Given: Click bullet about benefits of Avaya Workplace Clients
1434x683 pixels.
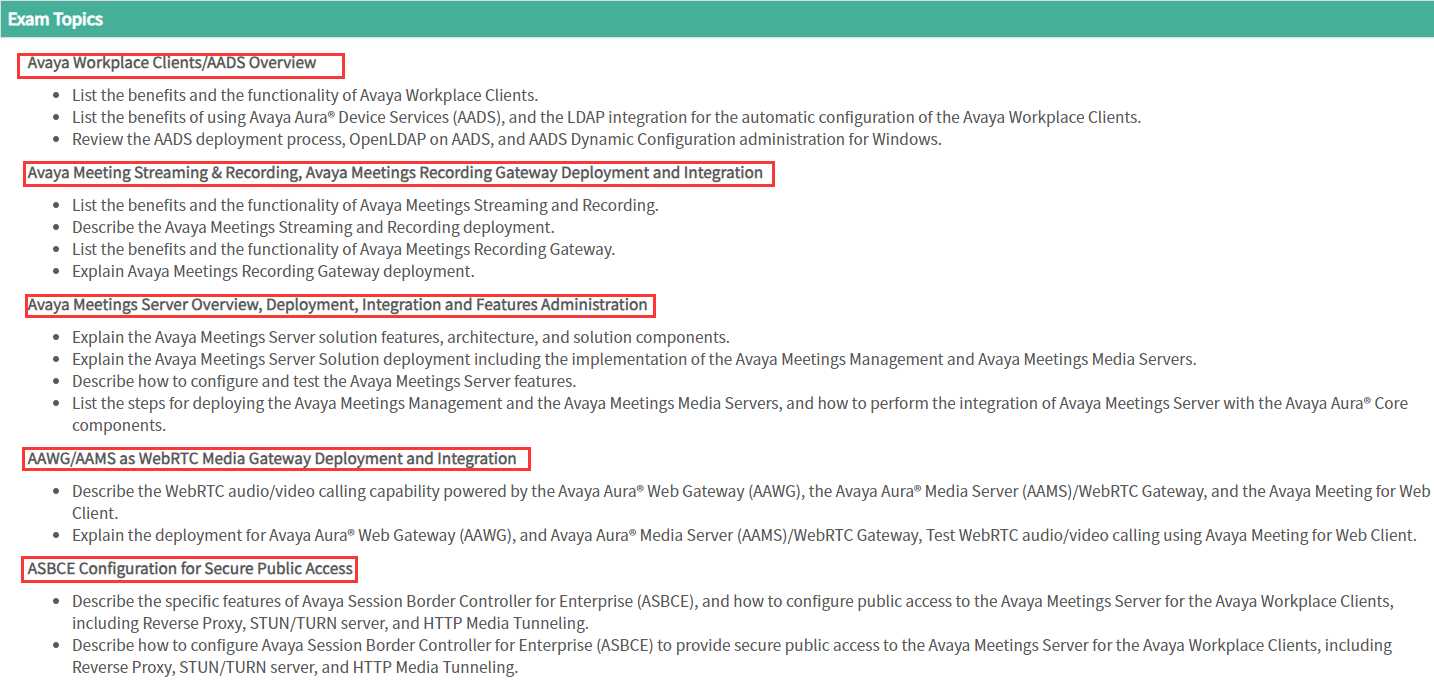Looking at the screenshot, I should 305,95.
